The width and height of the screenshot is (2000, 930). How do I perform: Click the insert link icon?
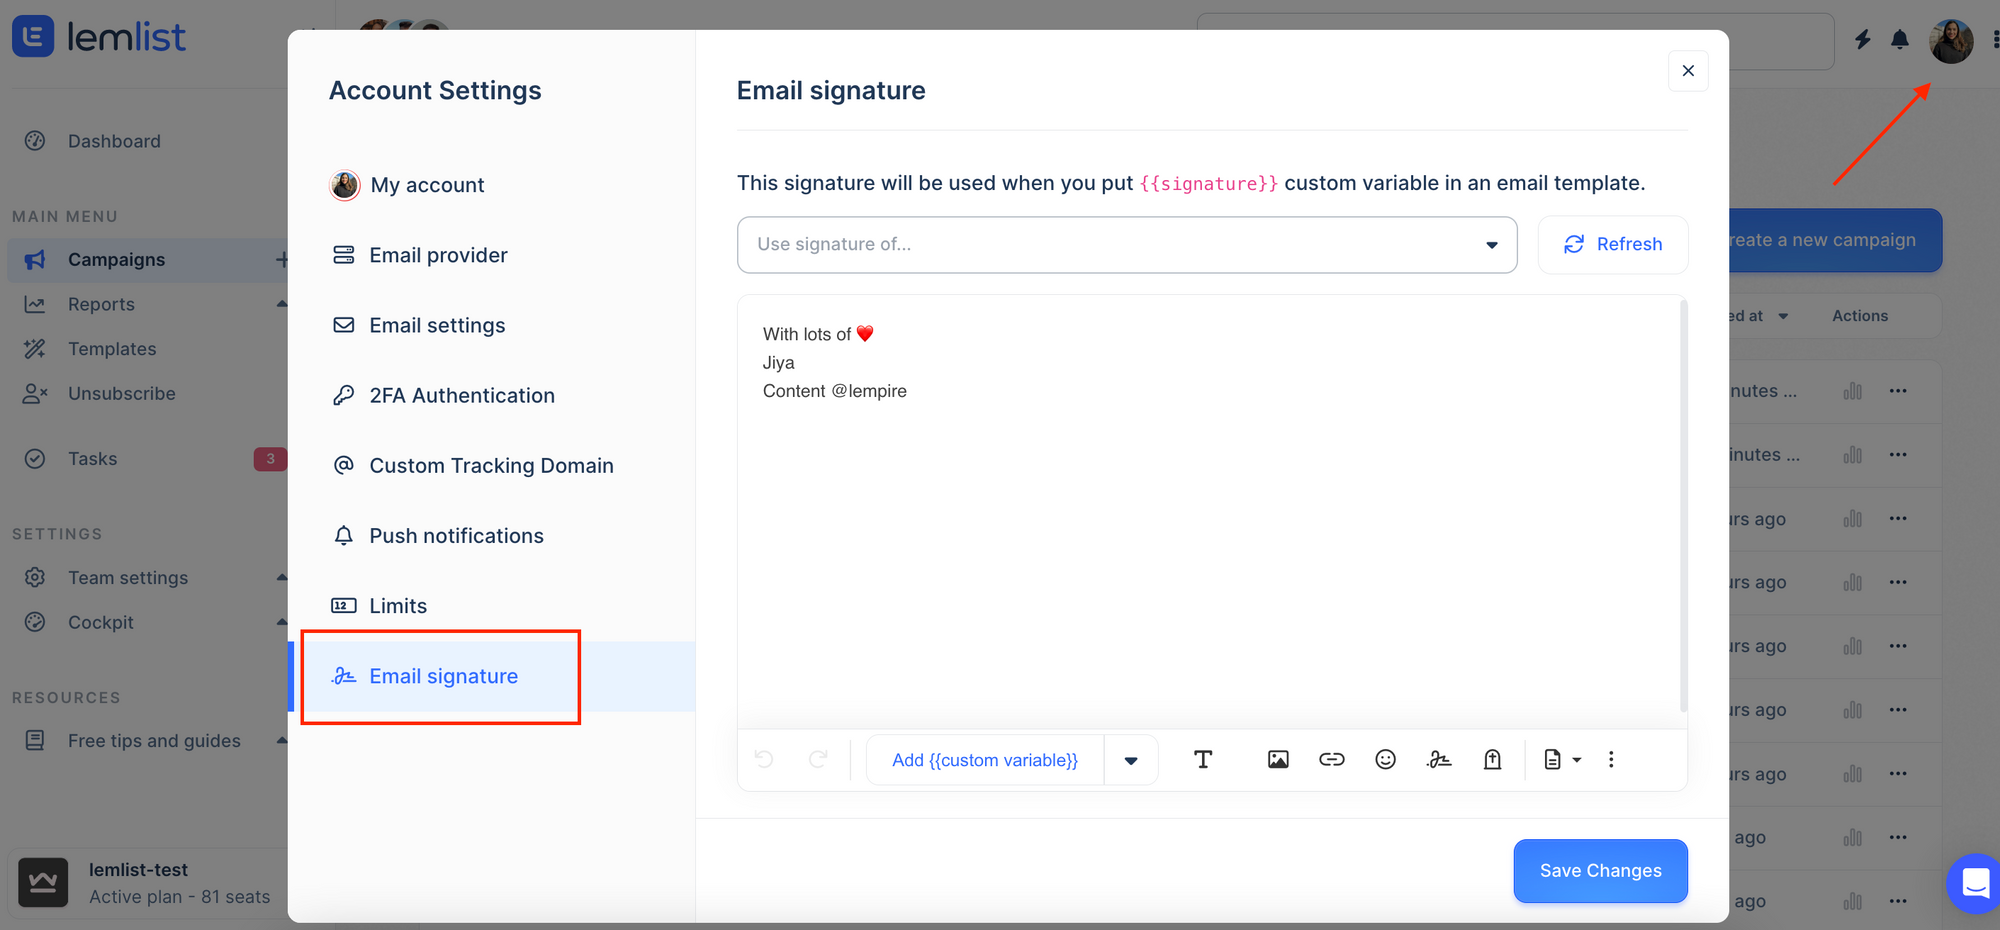[1331, 760]
